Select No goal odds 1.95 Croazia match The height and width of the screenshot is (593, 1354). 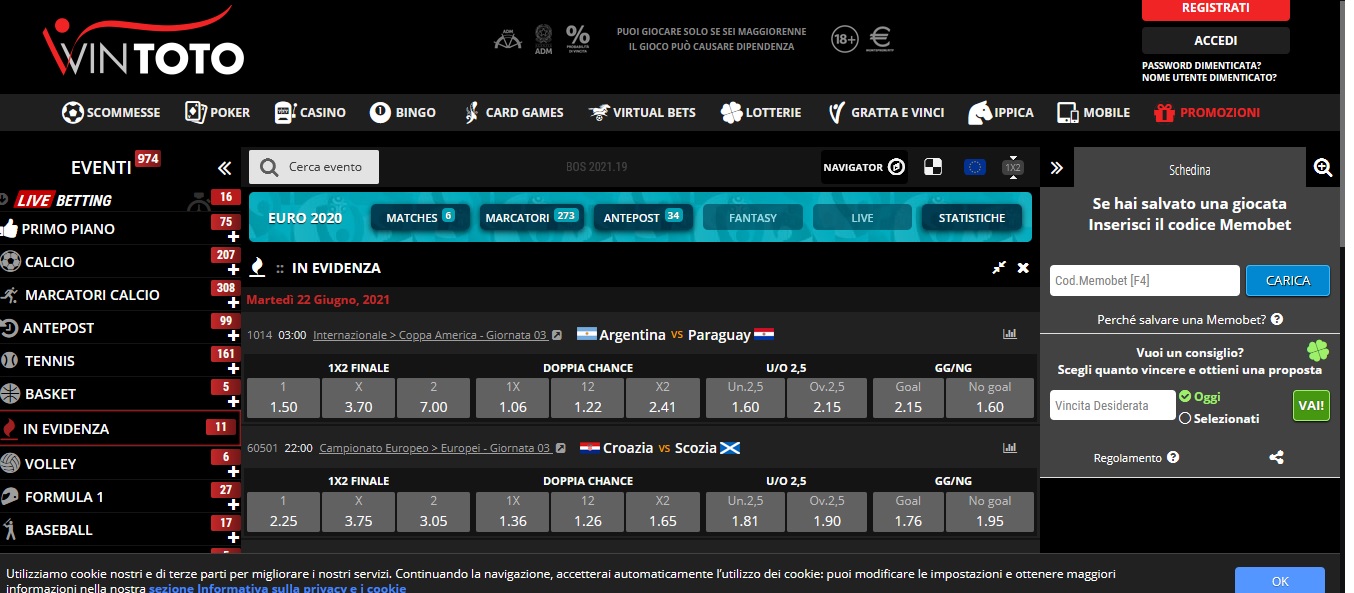click(990, 511)
